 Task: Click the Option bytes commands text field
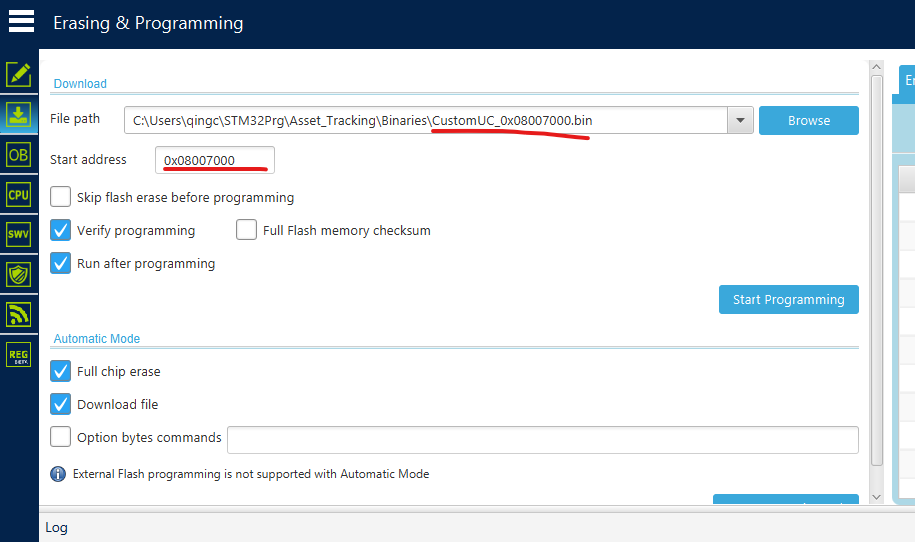click(x=543, y=440)
